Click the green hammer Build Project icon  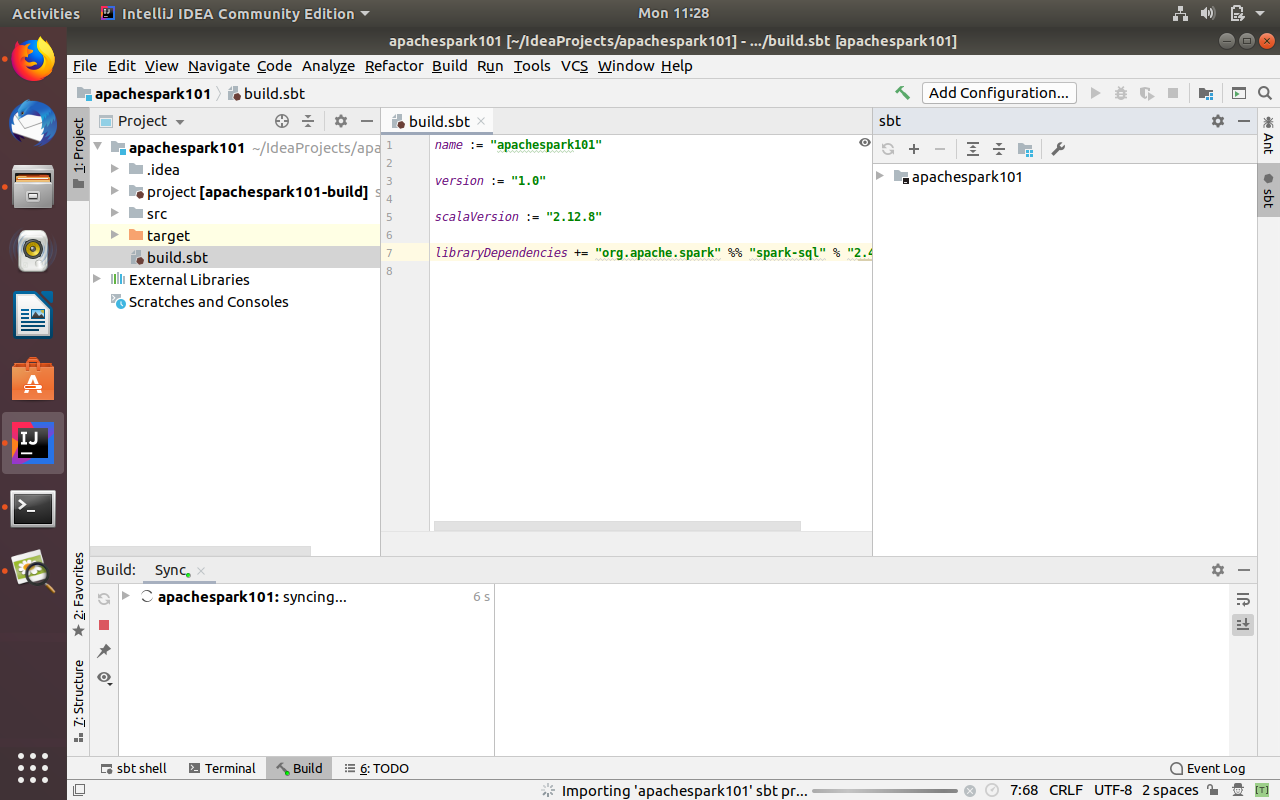pos(902,93)
